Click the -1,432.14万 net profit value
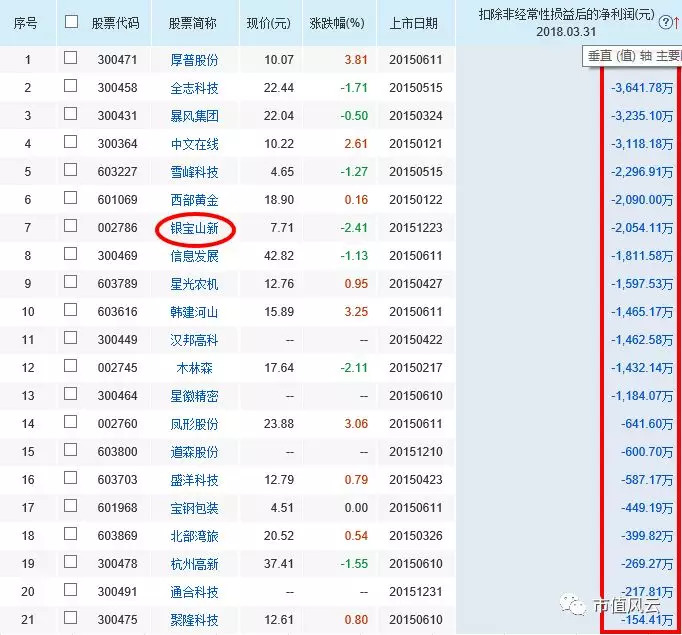682x635 pixels. coord(642,368)
